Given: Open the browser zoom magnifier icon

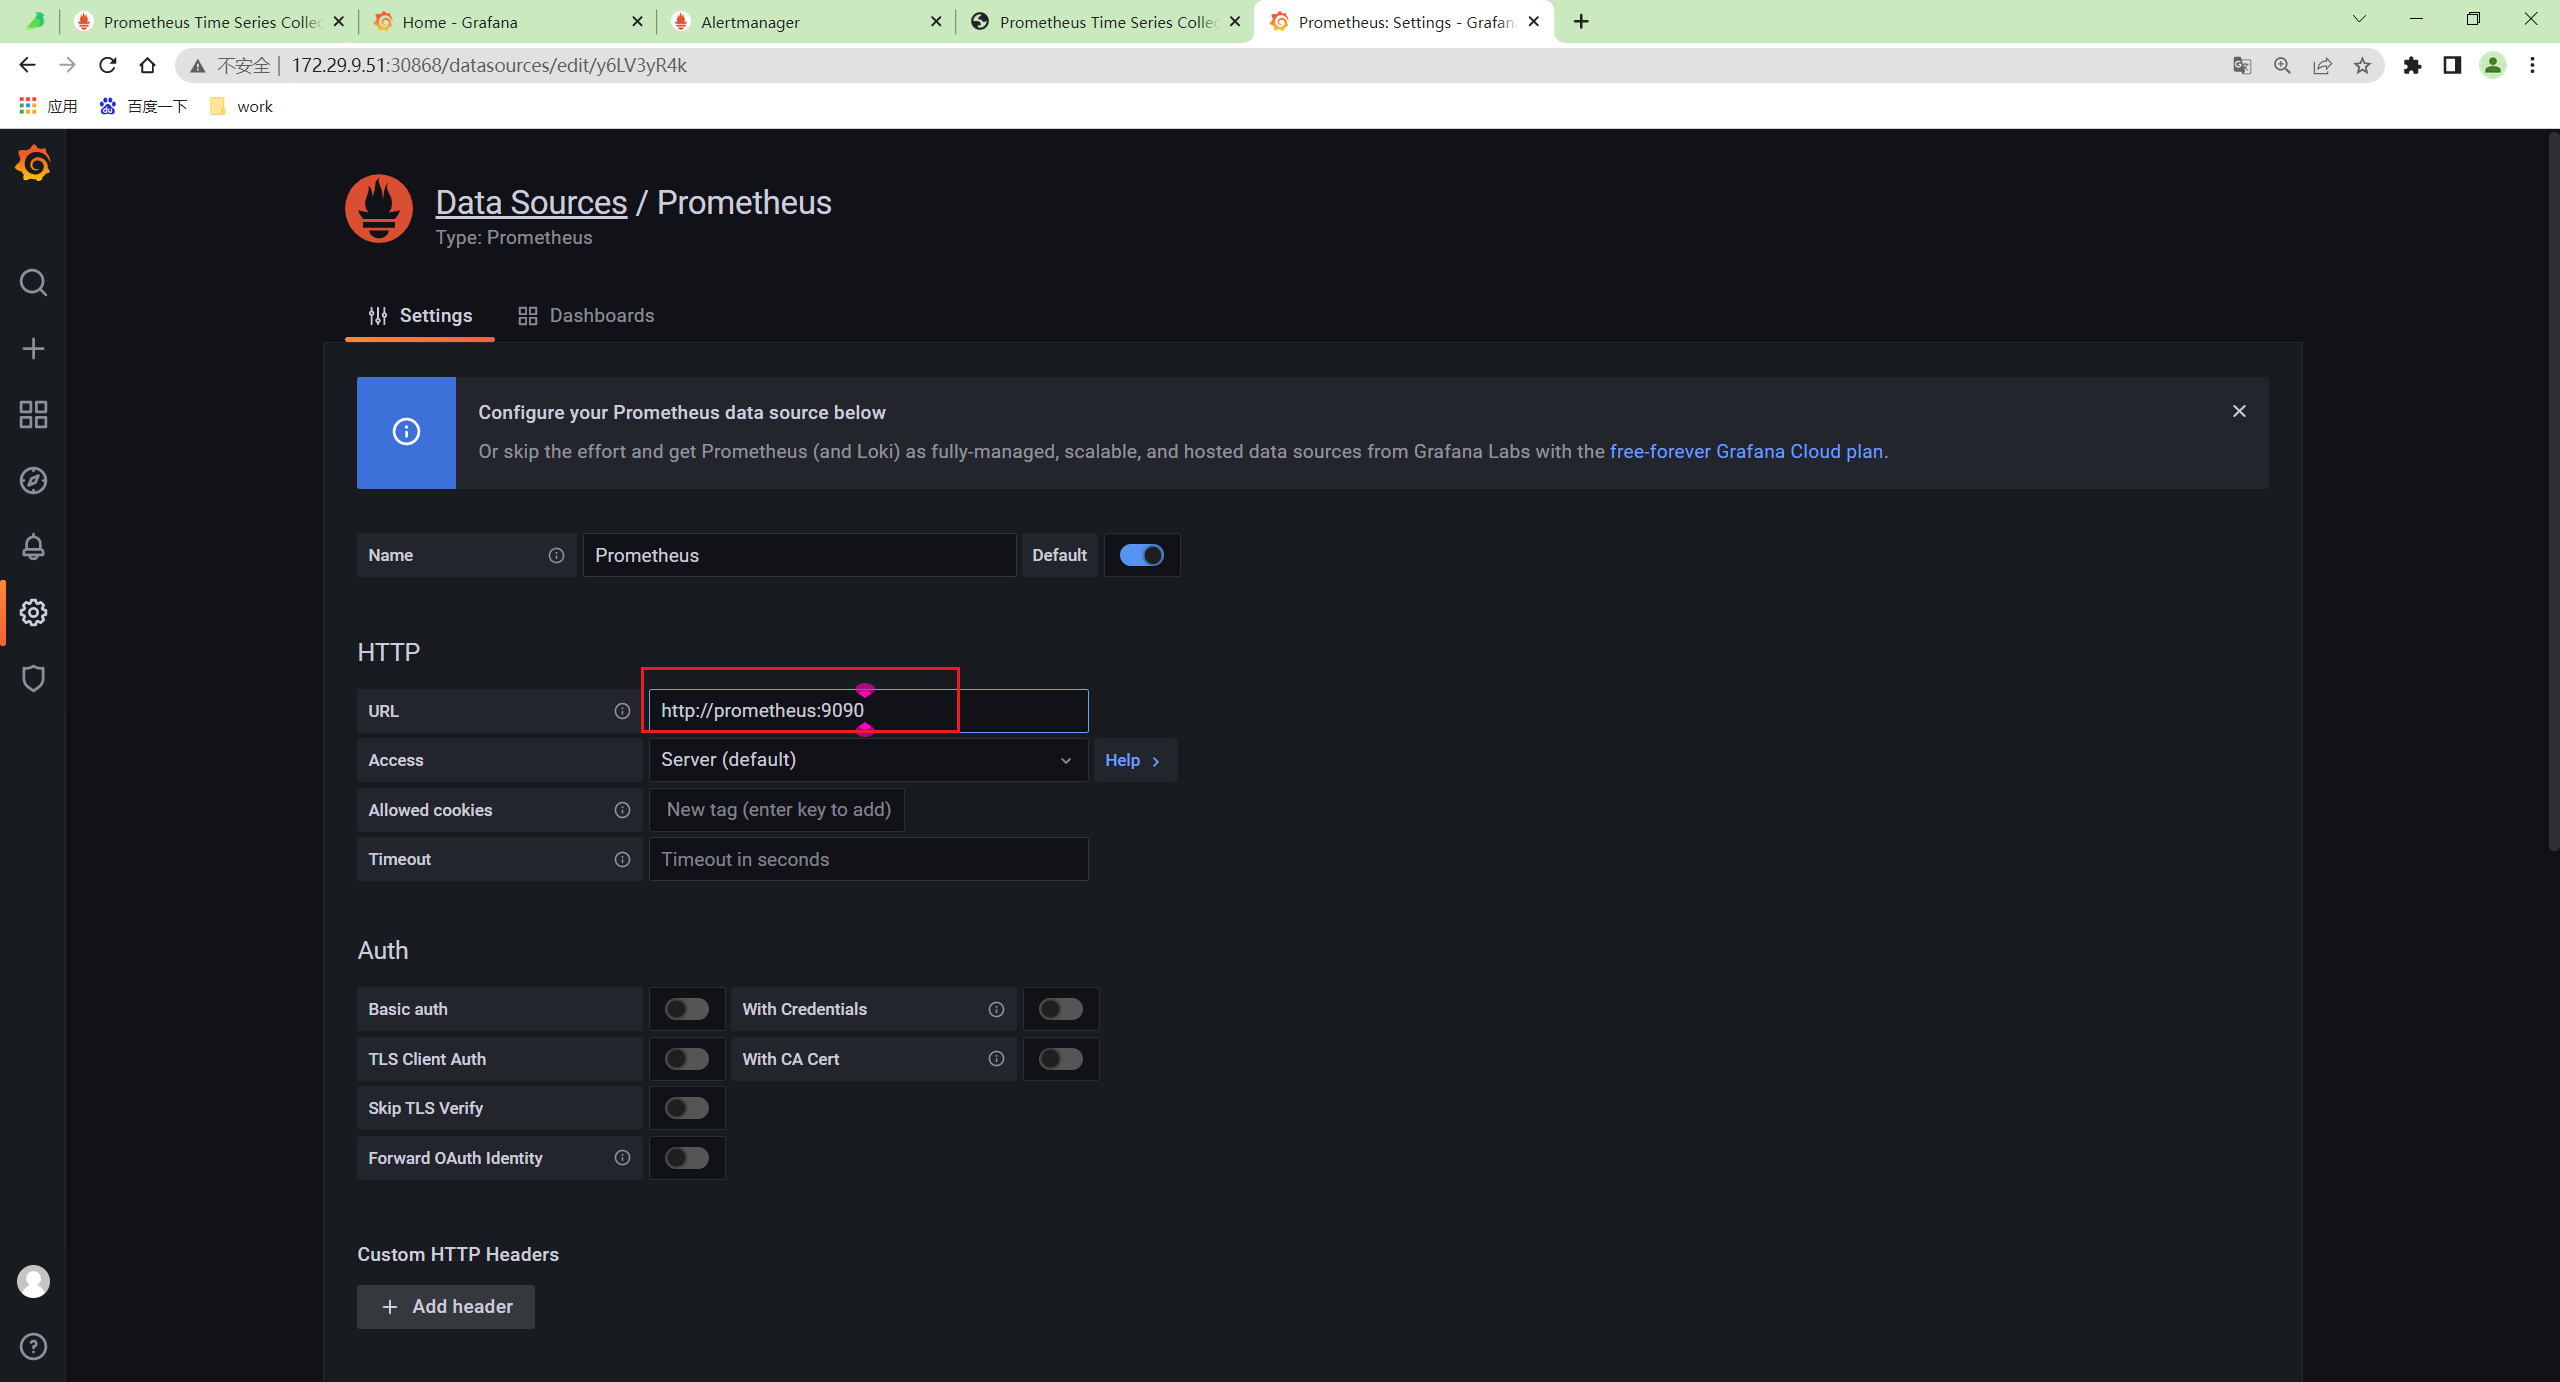Looking at the screenshot, I should click(2282, 66).
